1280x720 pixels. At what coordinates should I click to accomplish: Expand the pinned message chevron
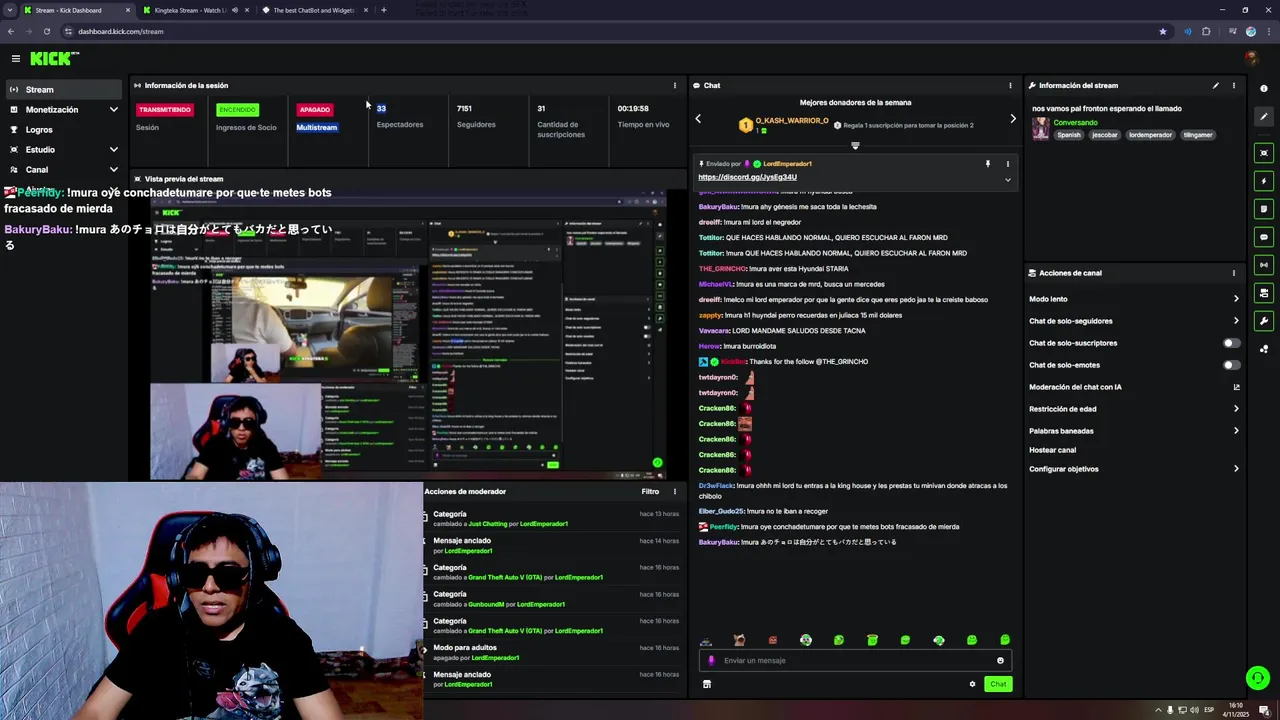click(x=1007, y=180)
